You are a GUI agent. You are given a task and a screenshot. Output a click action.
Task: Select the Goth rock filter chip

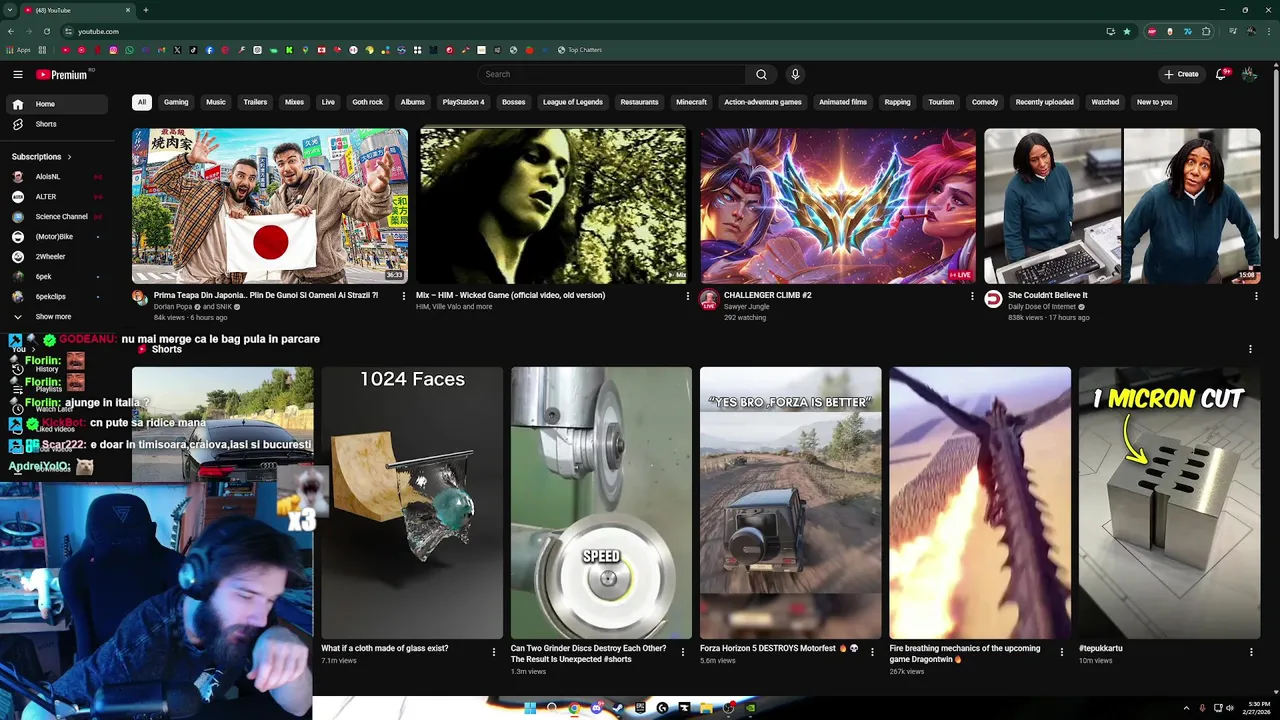(367, 102)
